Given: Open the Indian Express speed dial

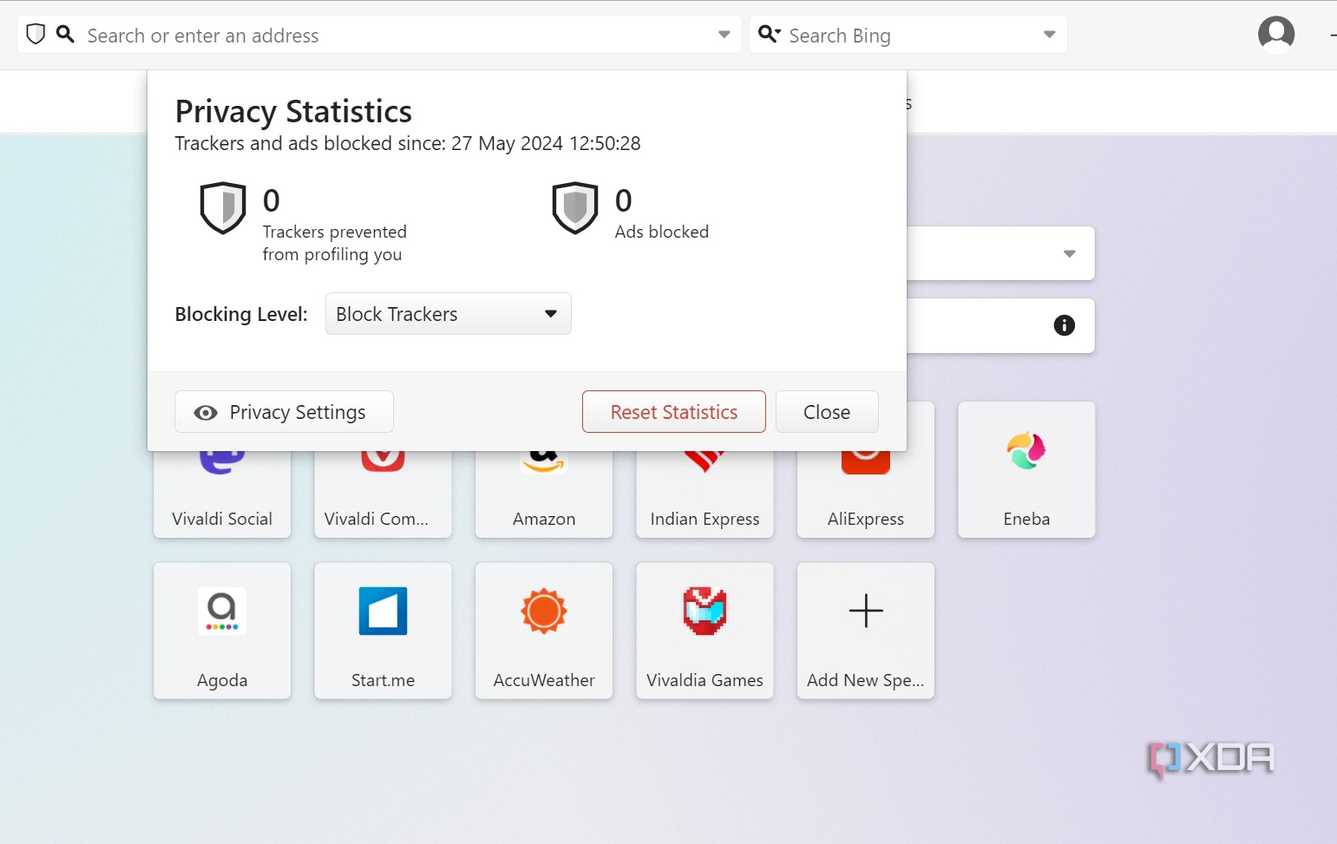Looking at the screenshot, I should [x=705, y=494].
